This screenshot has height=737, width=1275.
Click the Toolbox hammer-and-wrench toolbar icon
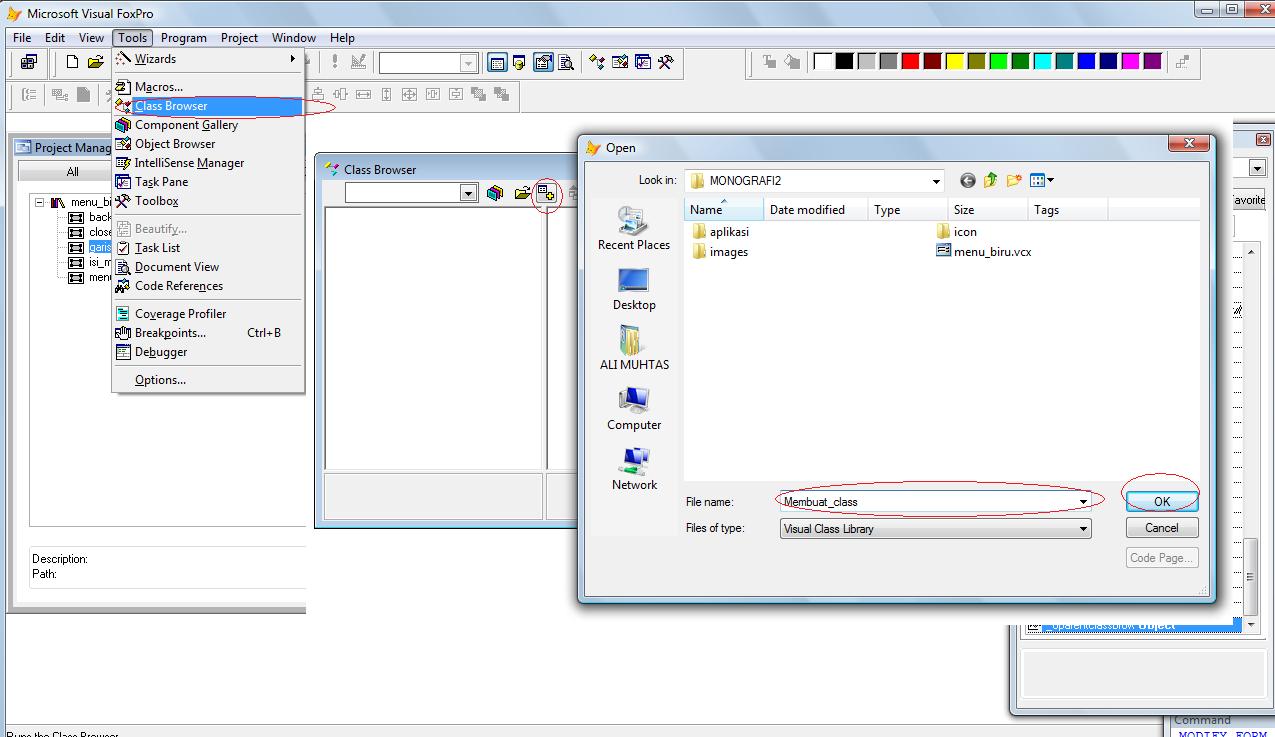coord(665,62)
